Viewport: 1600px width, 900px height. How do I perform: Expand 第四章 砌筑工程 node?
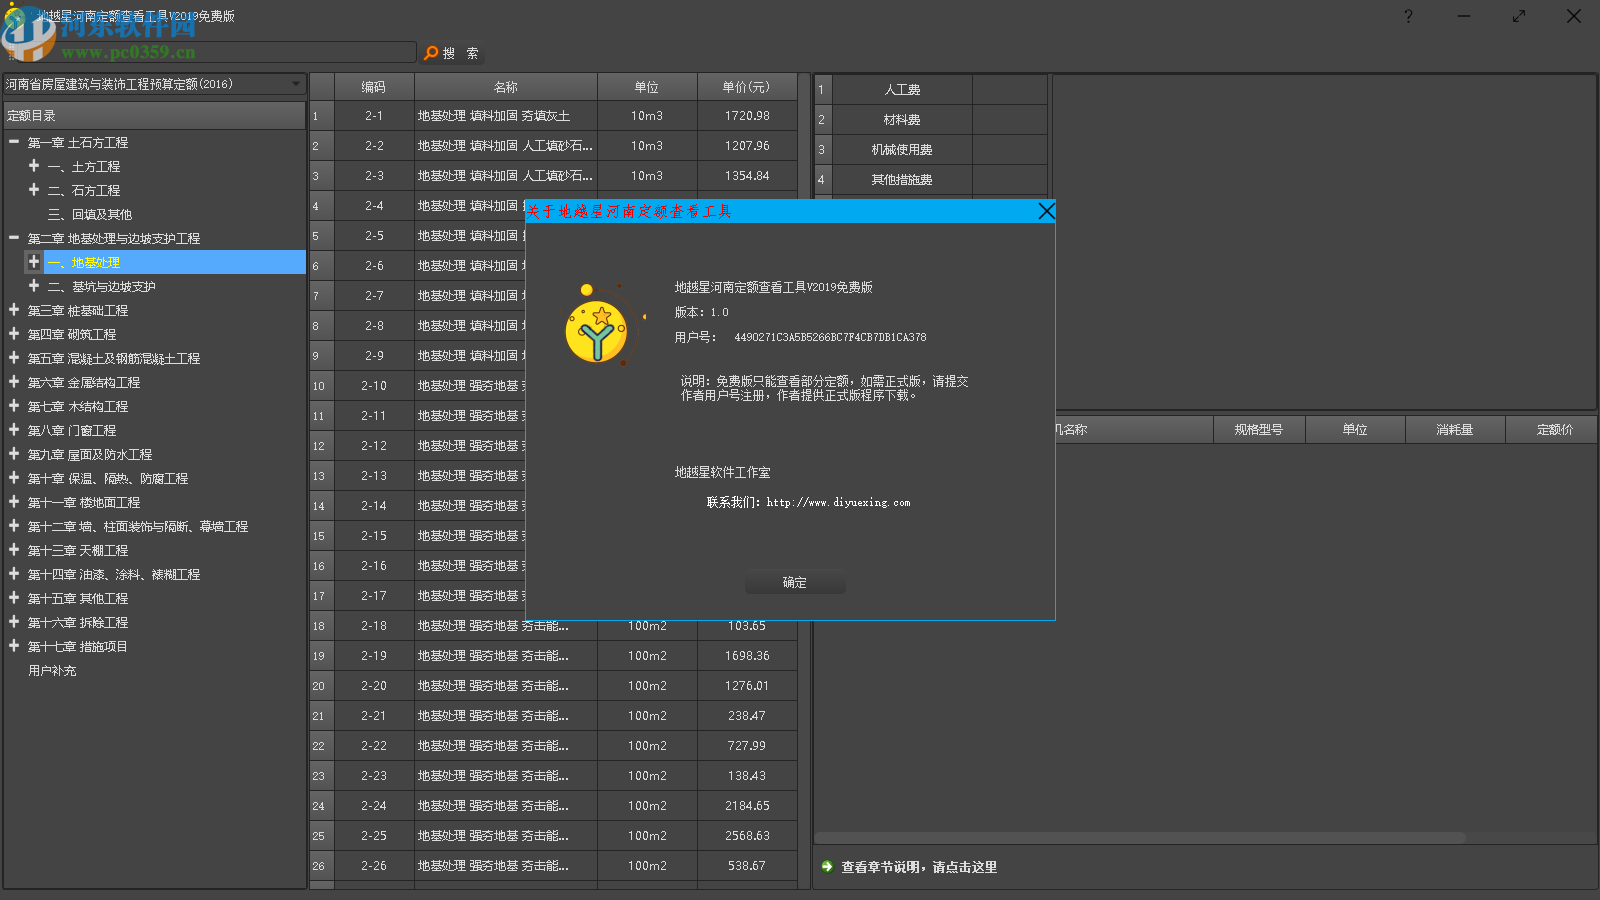point(14,334)
